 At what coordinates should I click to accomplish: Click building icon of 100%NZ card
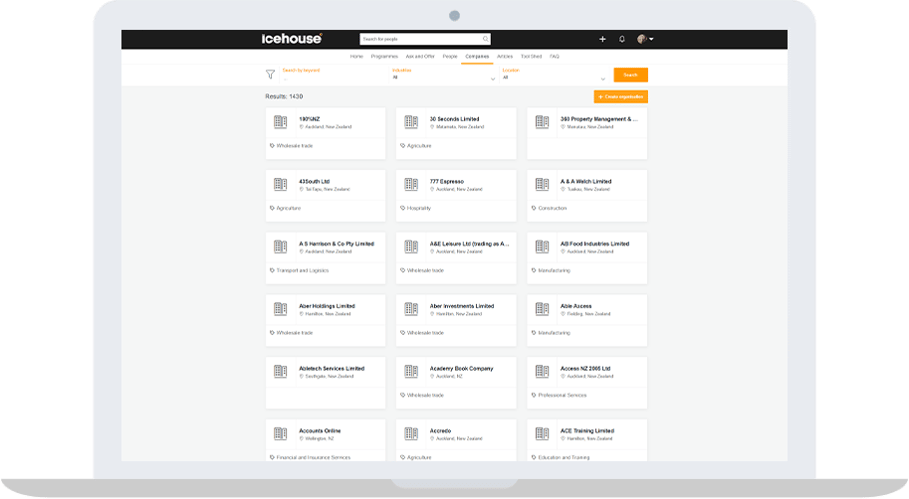[x=281, y=122]
